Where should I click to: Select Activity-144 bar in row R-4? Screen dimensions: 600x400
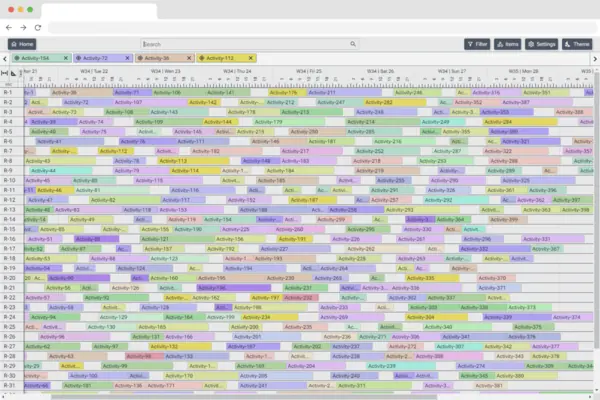[x=220, y=122]
